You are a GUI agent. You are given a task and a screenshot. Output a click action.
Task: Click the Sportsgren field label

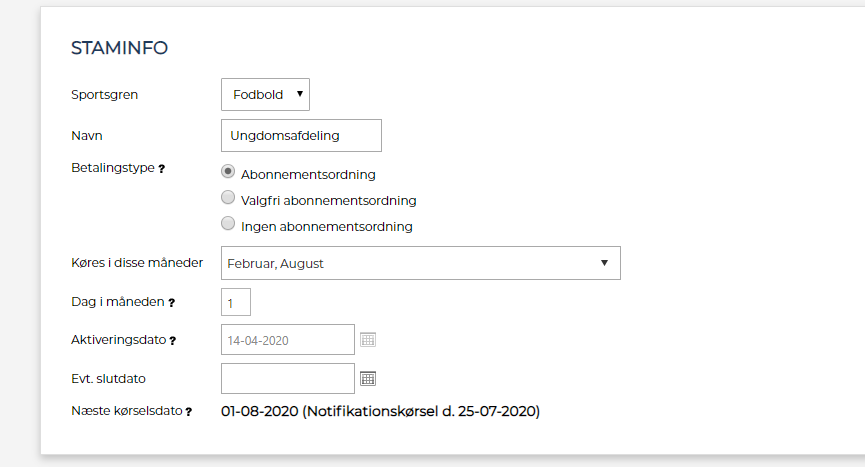click(104, 95)
